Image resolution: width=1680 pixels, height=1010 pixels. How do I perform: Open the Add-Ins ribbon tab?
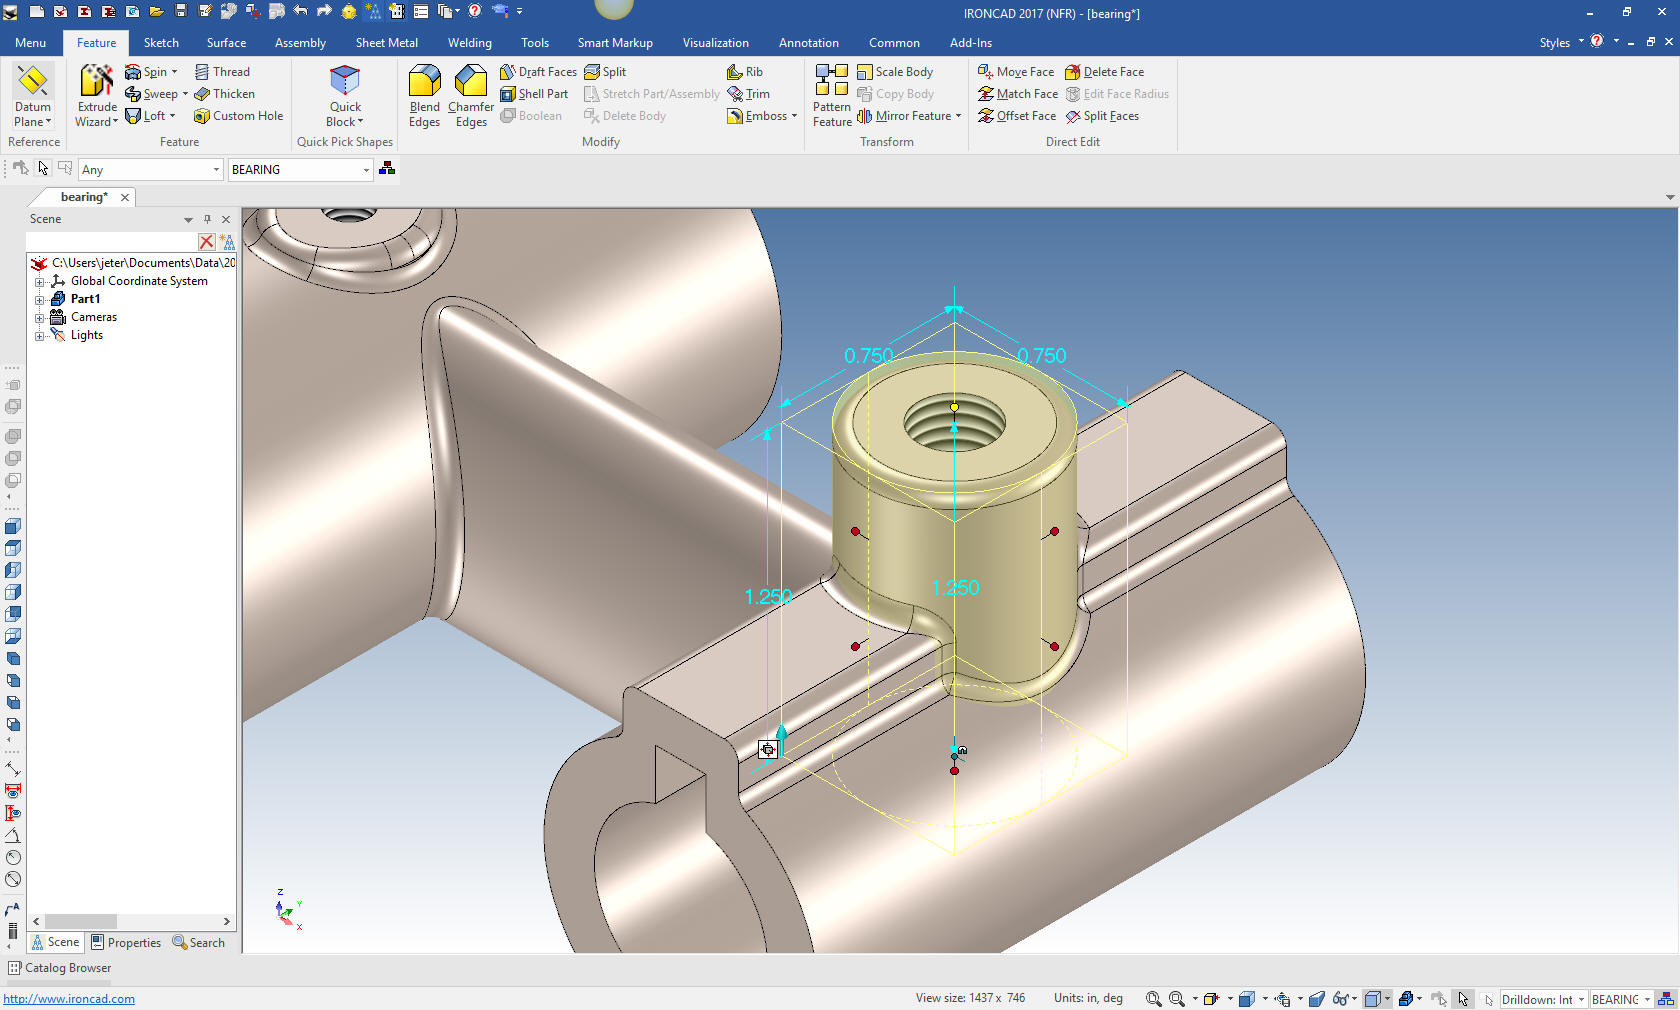971,43
